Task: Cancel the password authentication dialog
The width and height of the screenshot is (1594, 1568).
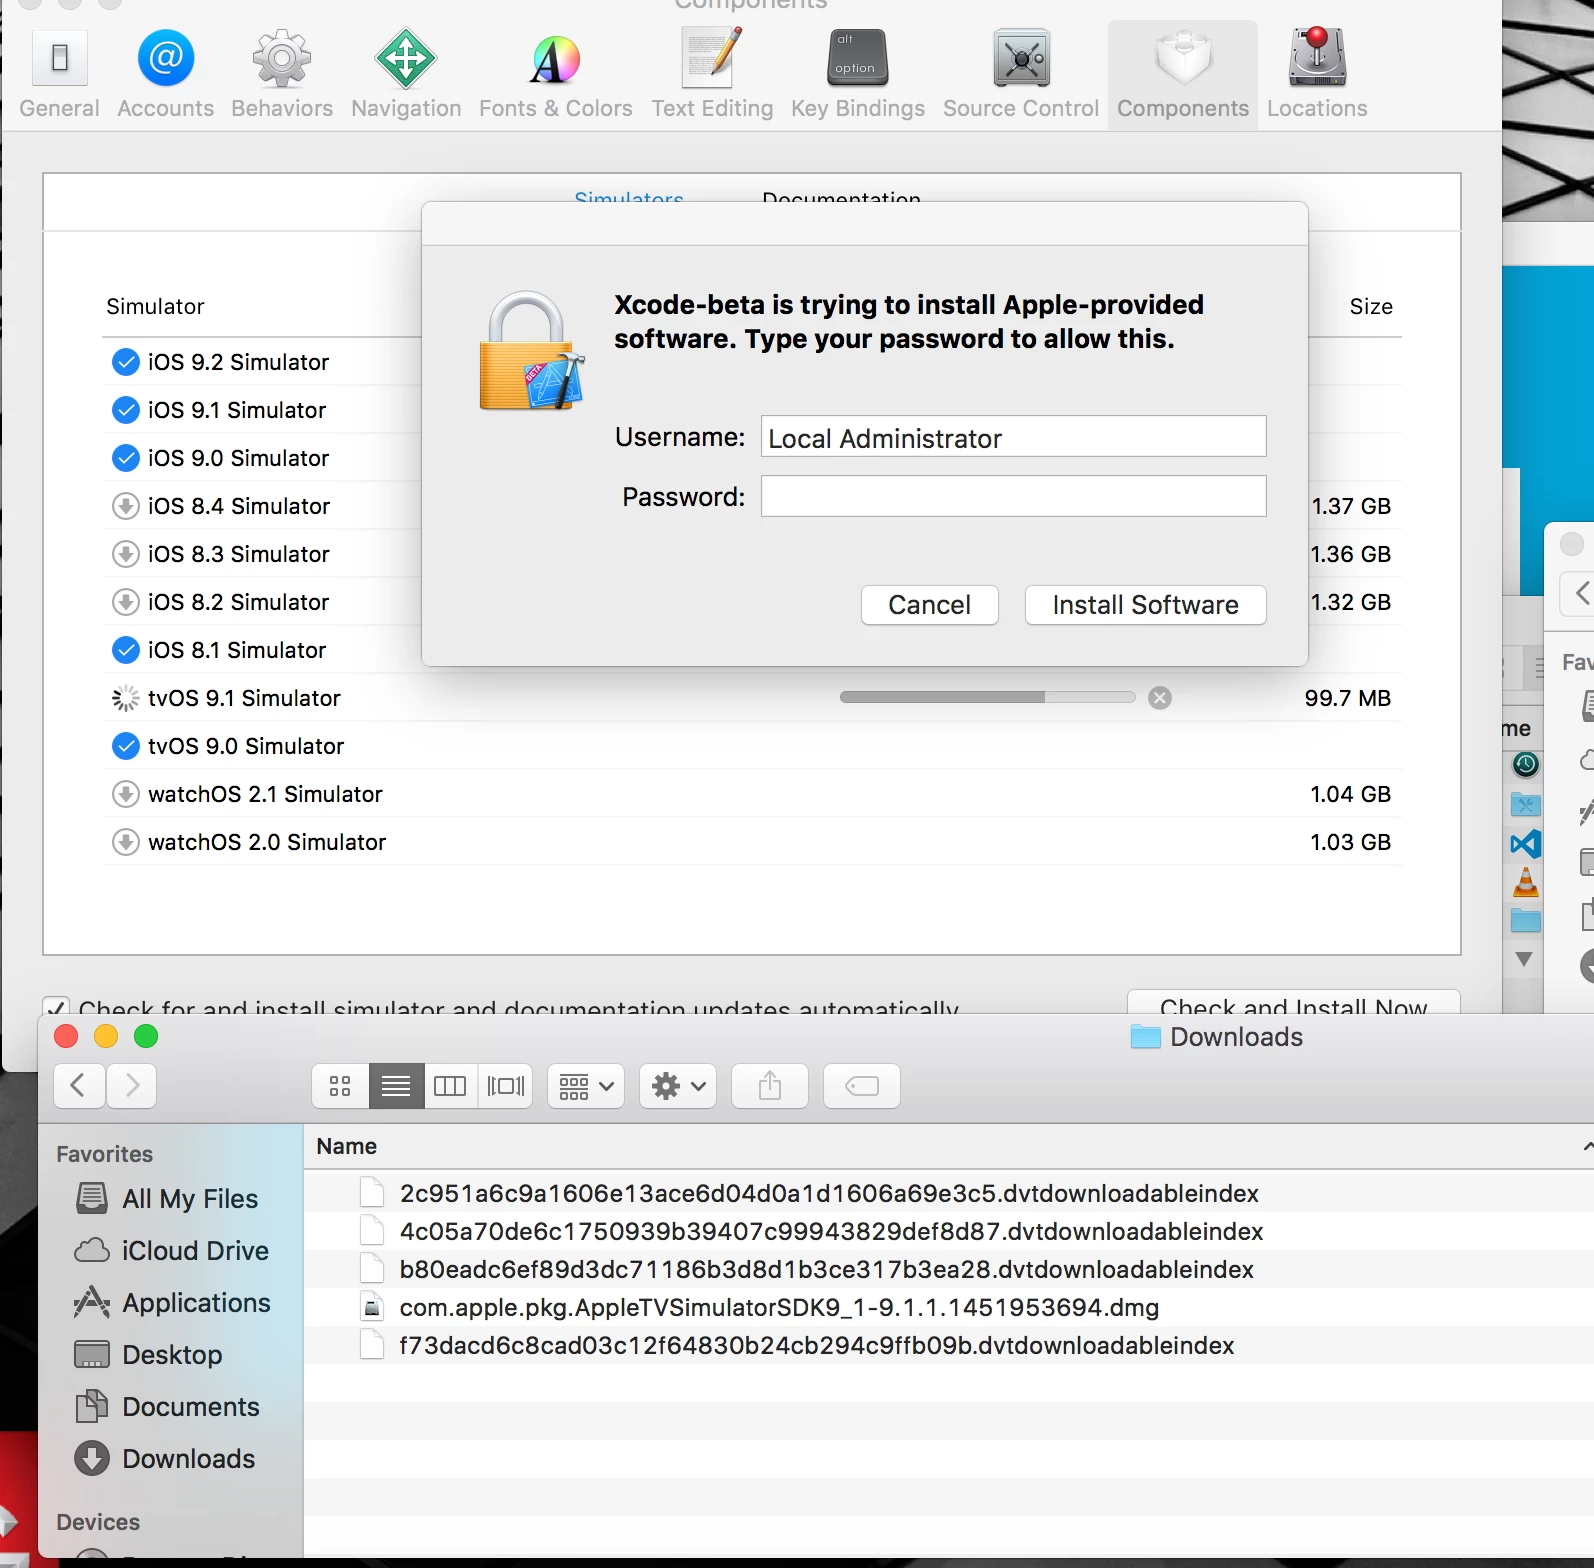Action: [x=929, y=605]
